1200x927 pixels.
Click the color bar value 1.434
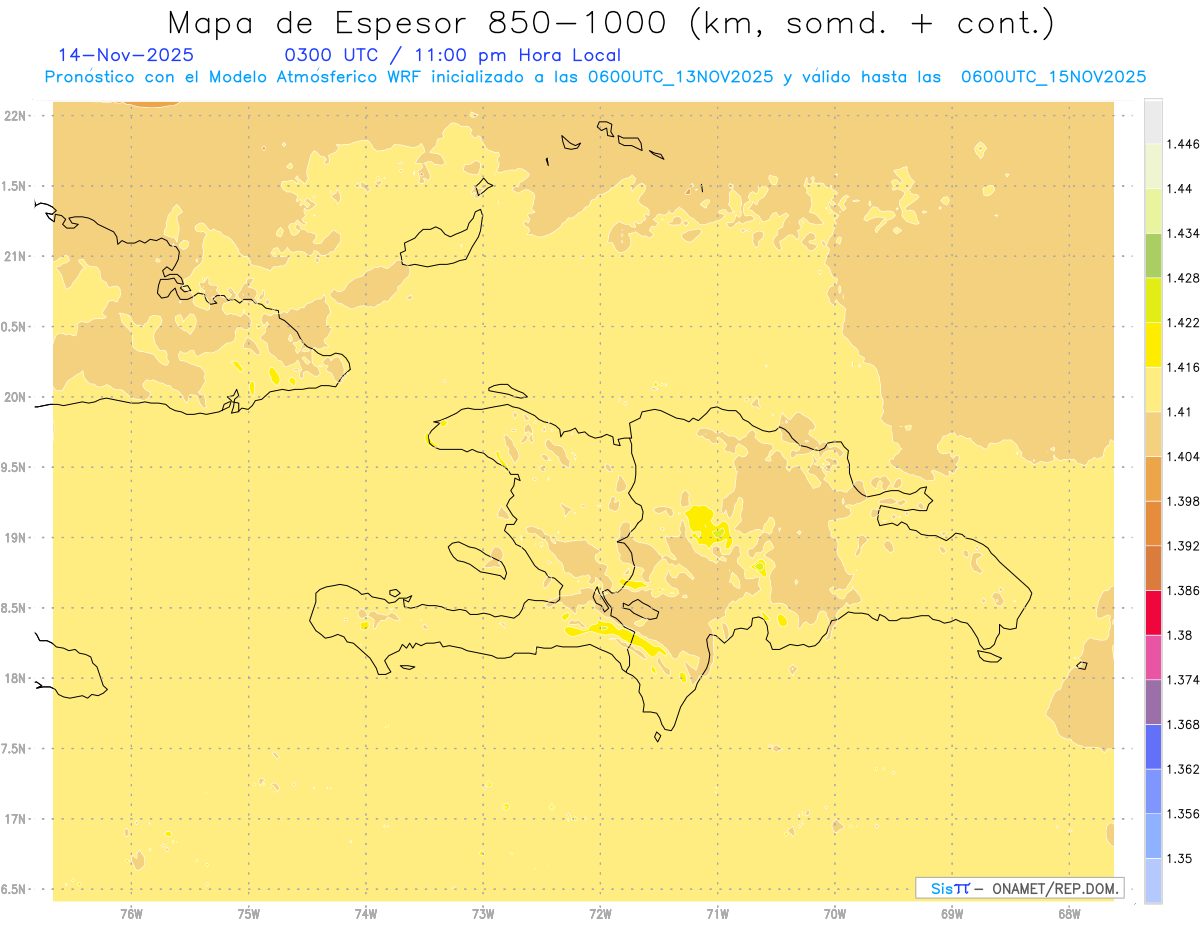click(1183, 233)
